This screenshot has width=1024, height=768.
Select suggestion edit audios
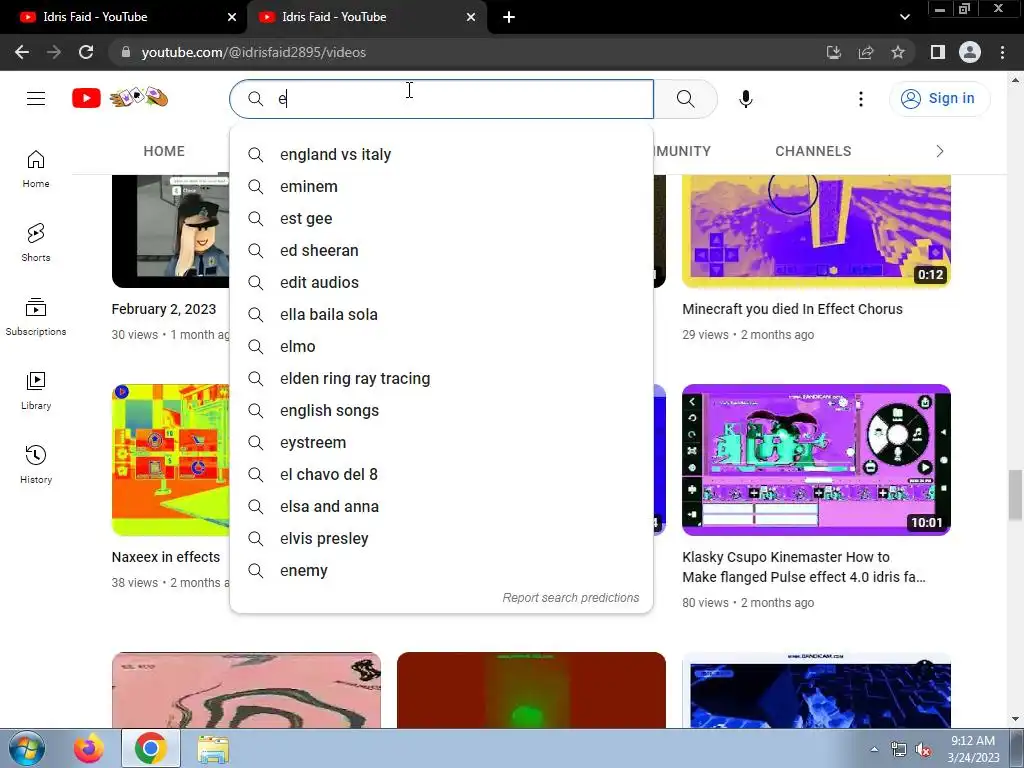tap(441, 283)
